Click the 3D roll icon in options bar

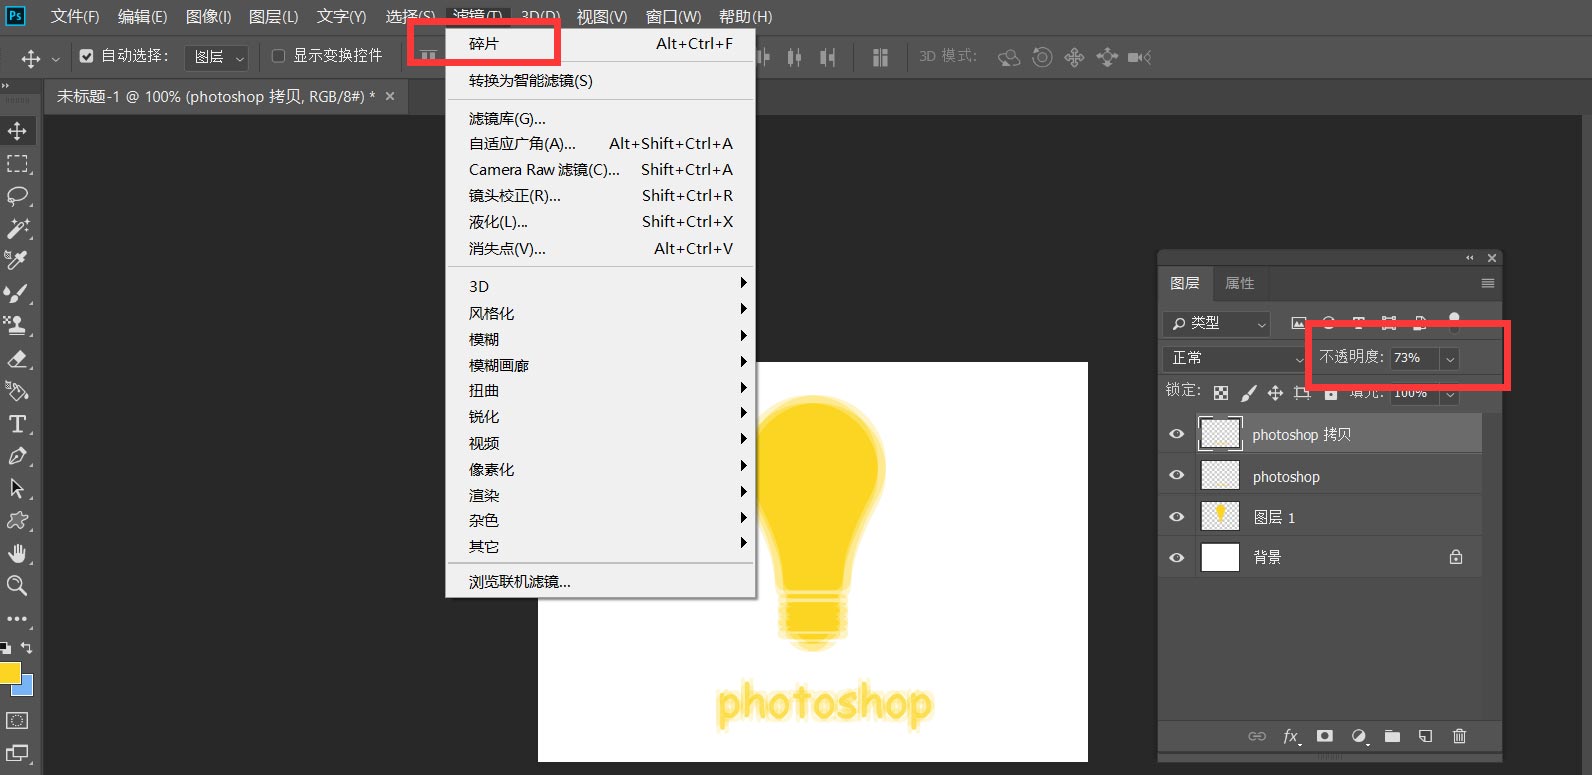coord(1042,57)
